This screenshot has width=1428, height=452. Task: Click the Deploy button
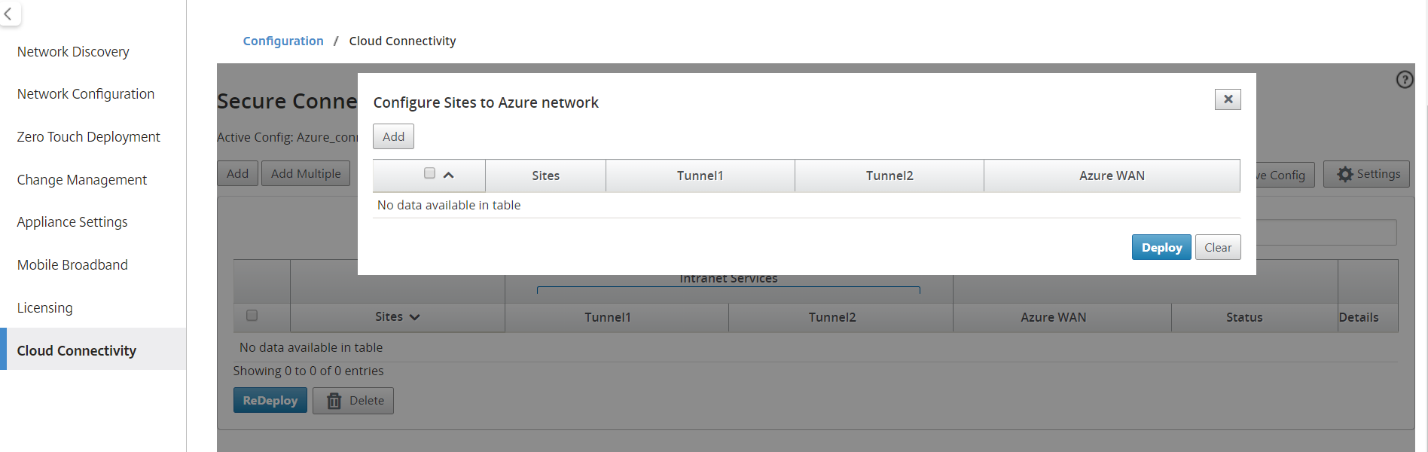click(1161, 247)
